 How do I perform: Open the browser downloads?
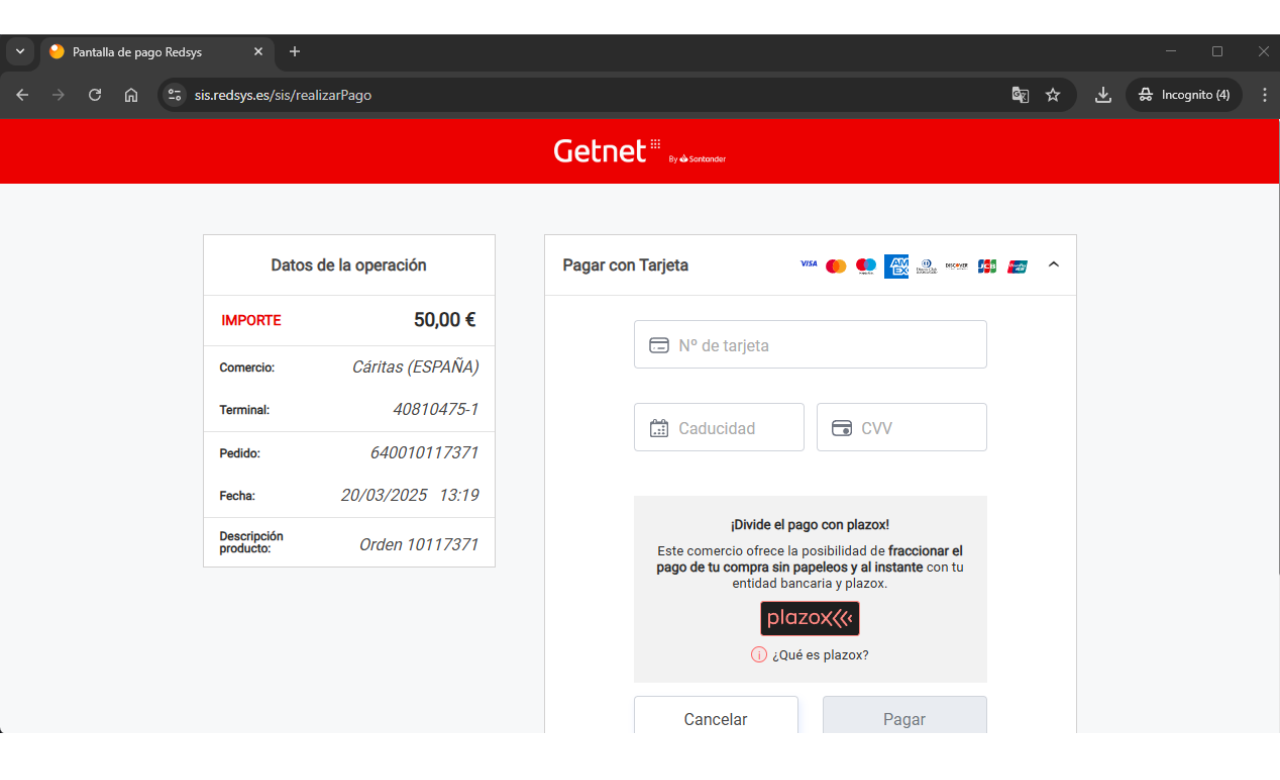click(1103, 95)
